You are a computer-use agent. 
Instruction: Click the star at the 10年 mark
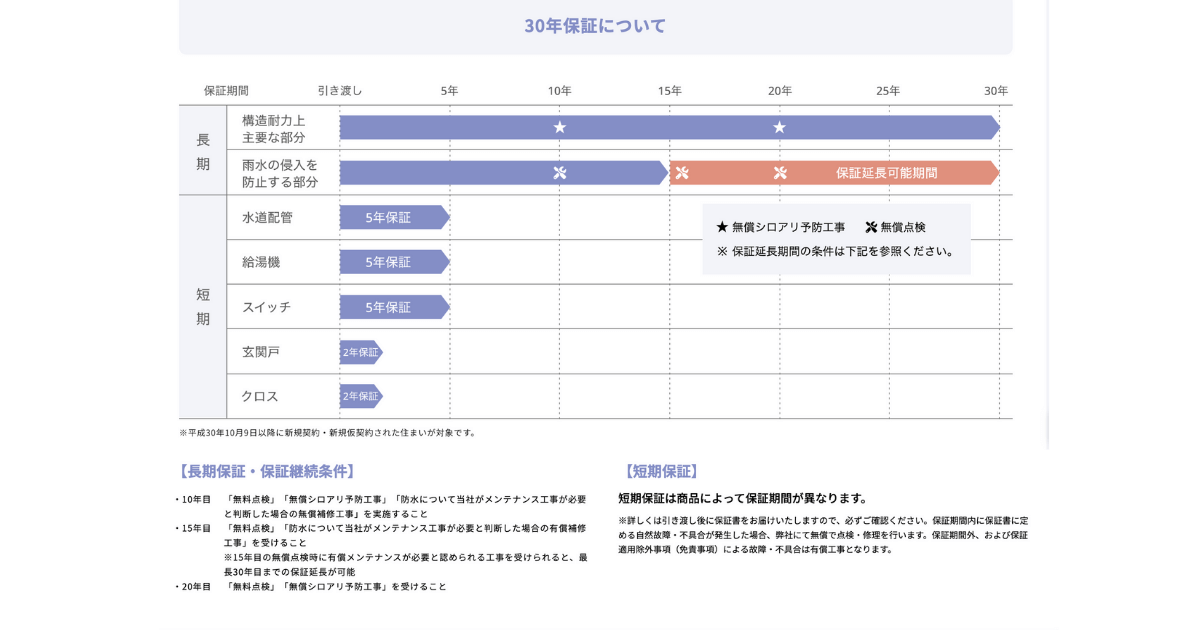coord(560,127)
